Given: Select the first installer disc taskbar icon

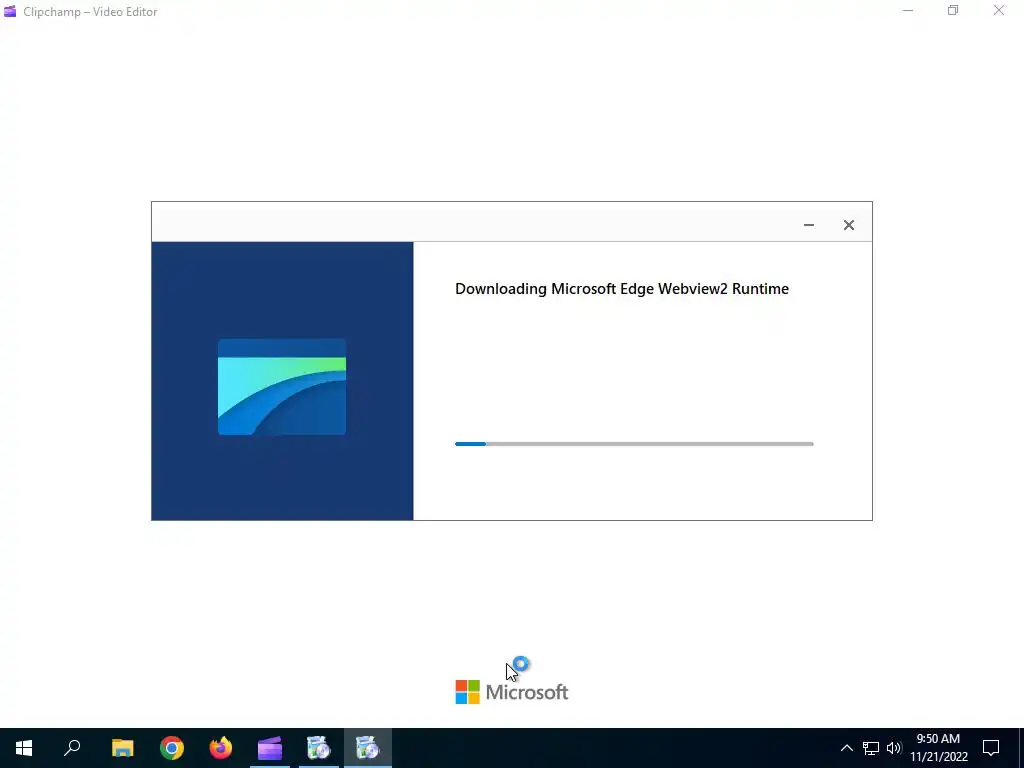Looking at the screenshot, I should click(x=319, y=748).
